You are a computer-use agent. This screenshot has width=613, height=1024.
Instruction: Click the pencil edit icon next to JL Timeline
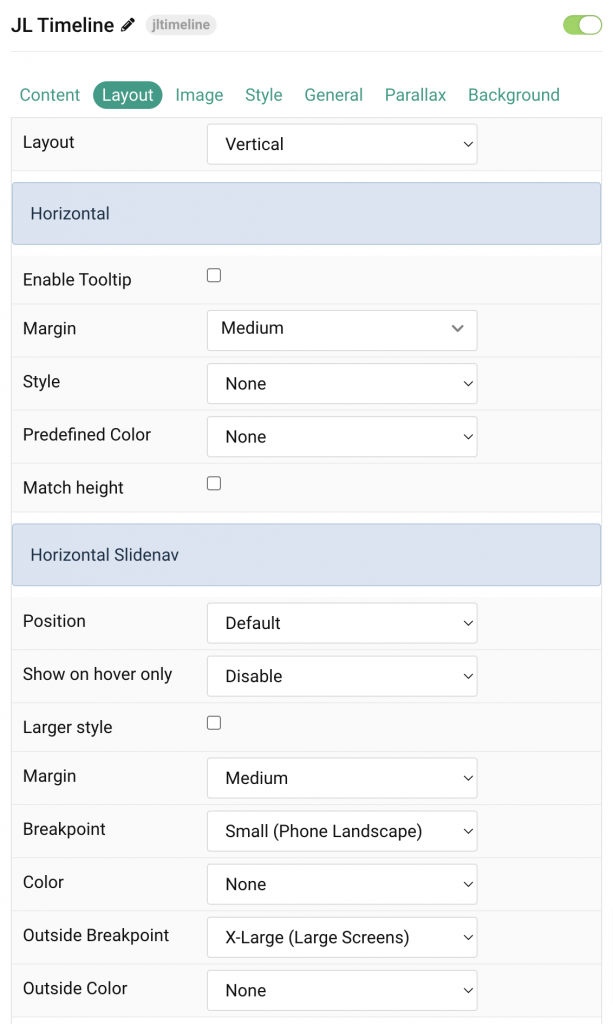(125, 24)
